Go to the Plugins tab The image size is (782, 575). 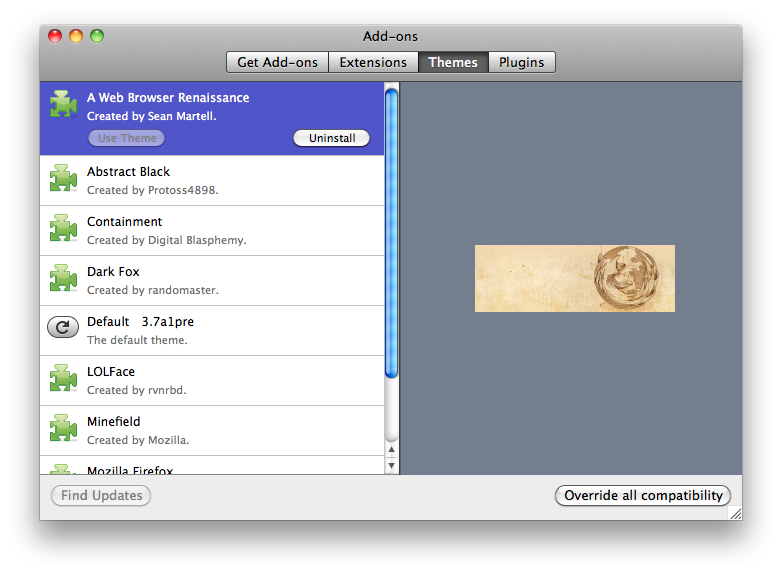pos(522,62)
